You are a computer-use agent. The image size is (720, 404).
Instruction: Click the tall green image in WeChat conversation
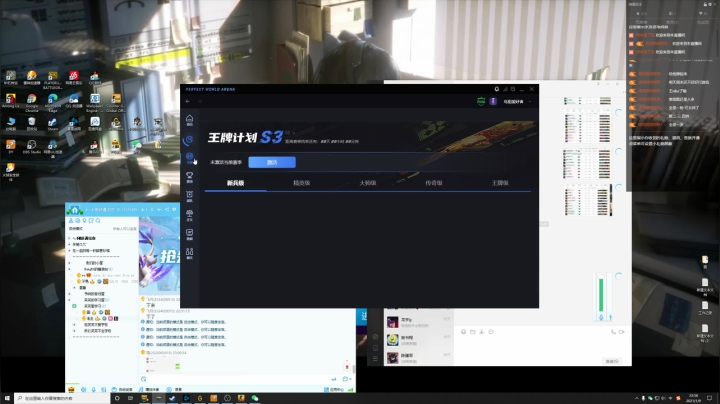click(x=601, y=296)
